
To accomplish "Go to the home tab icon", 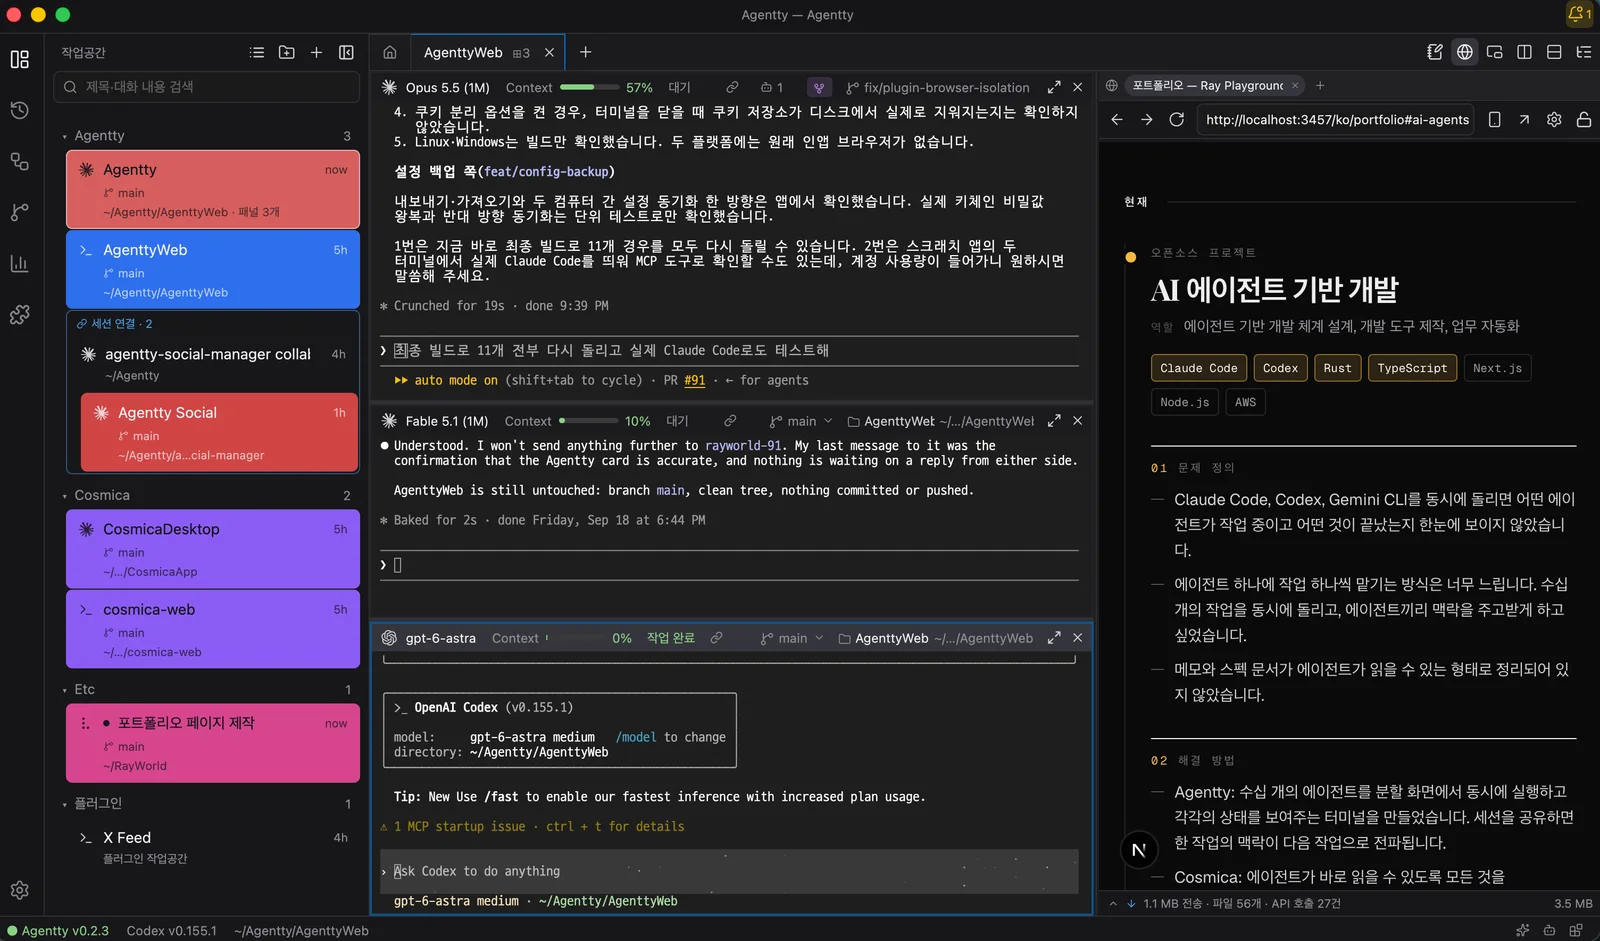I will click(390, 52).
